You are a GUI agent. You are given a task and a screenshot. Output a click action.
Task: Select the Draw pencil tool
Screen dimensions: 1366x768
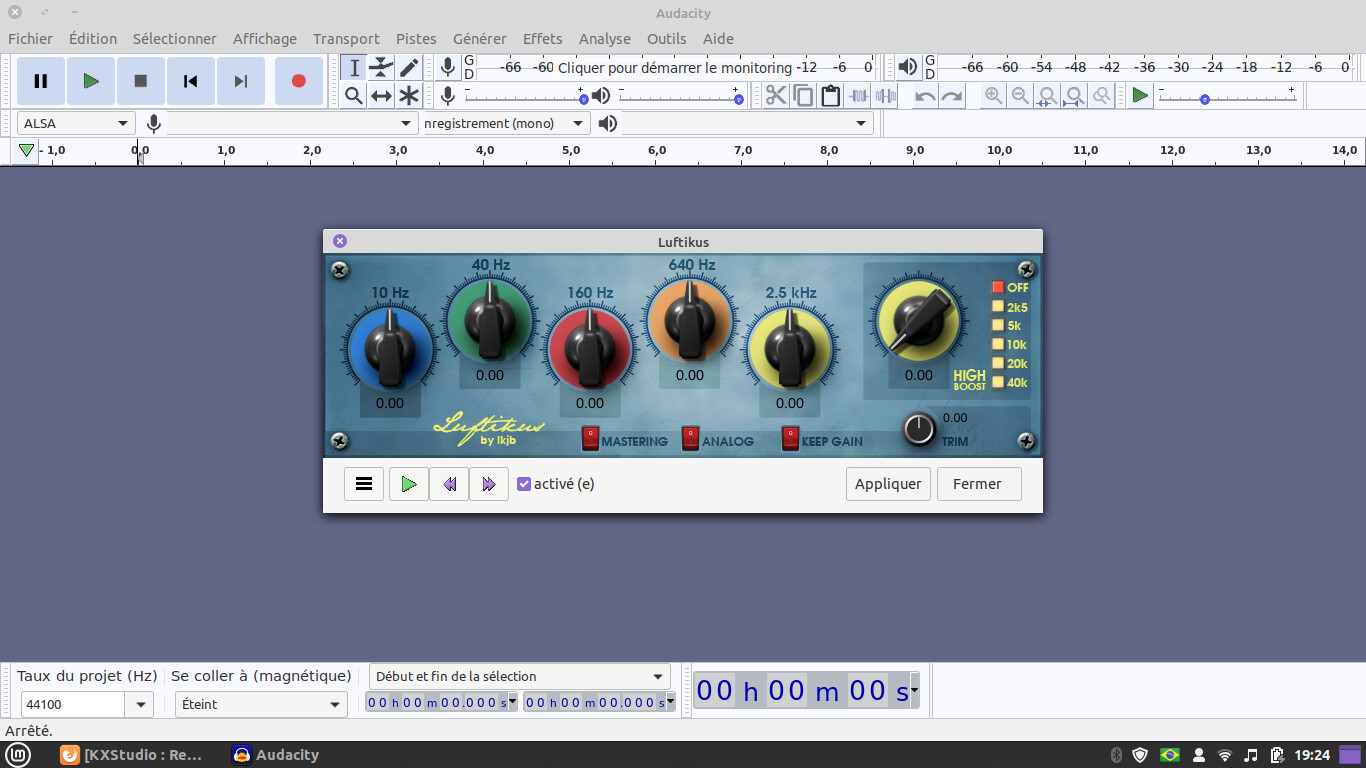[x=409, y=67]
